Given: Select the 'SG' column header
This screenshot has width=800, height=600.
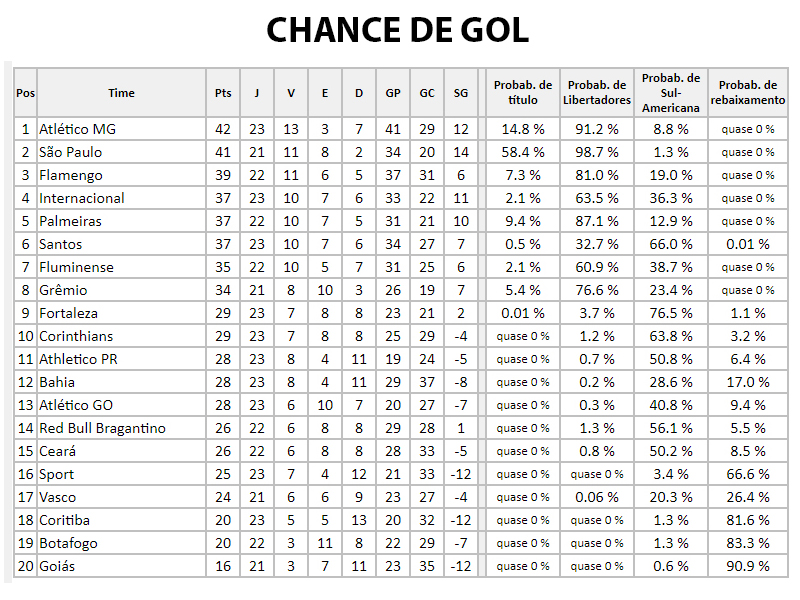Looking at the screenshot, I should [461, 93].
